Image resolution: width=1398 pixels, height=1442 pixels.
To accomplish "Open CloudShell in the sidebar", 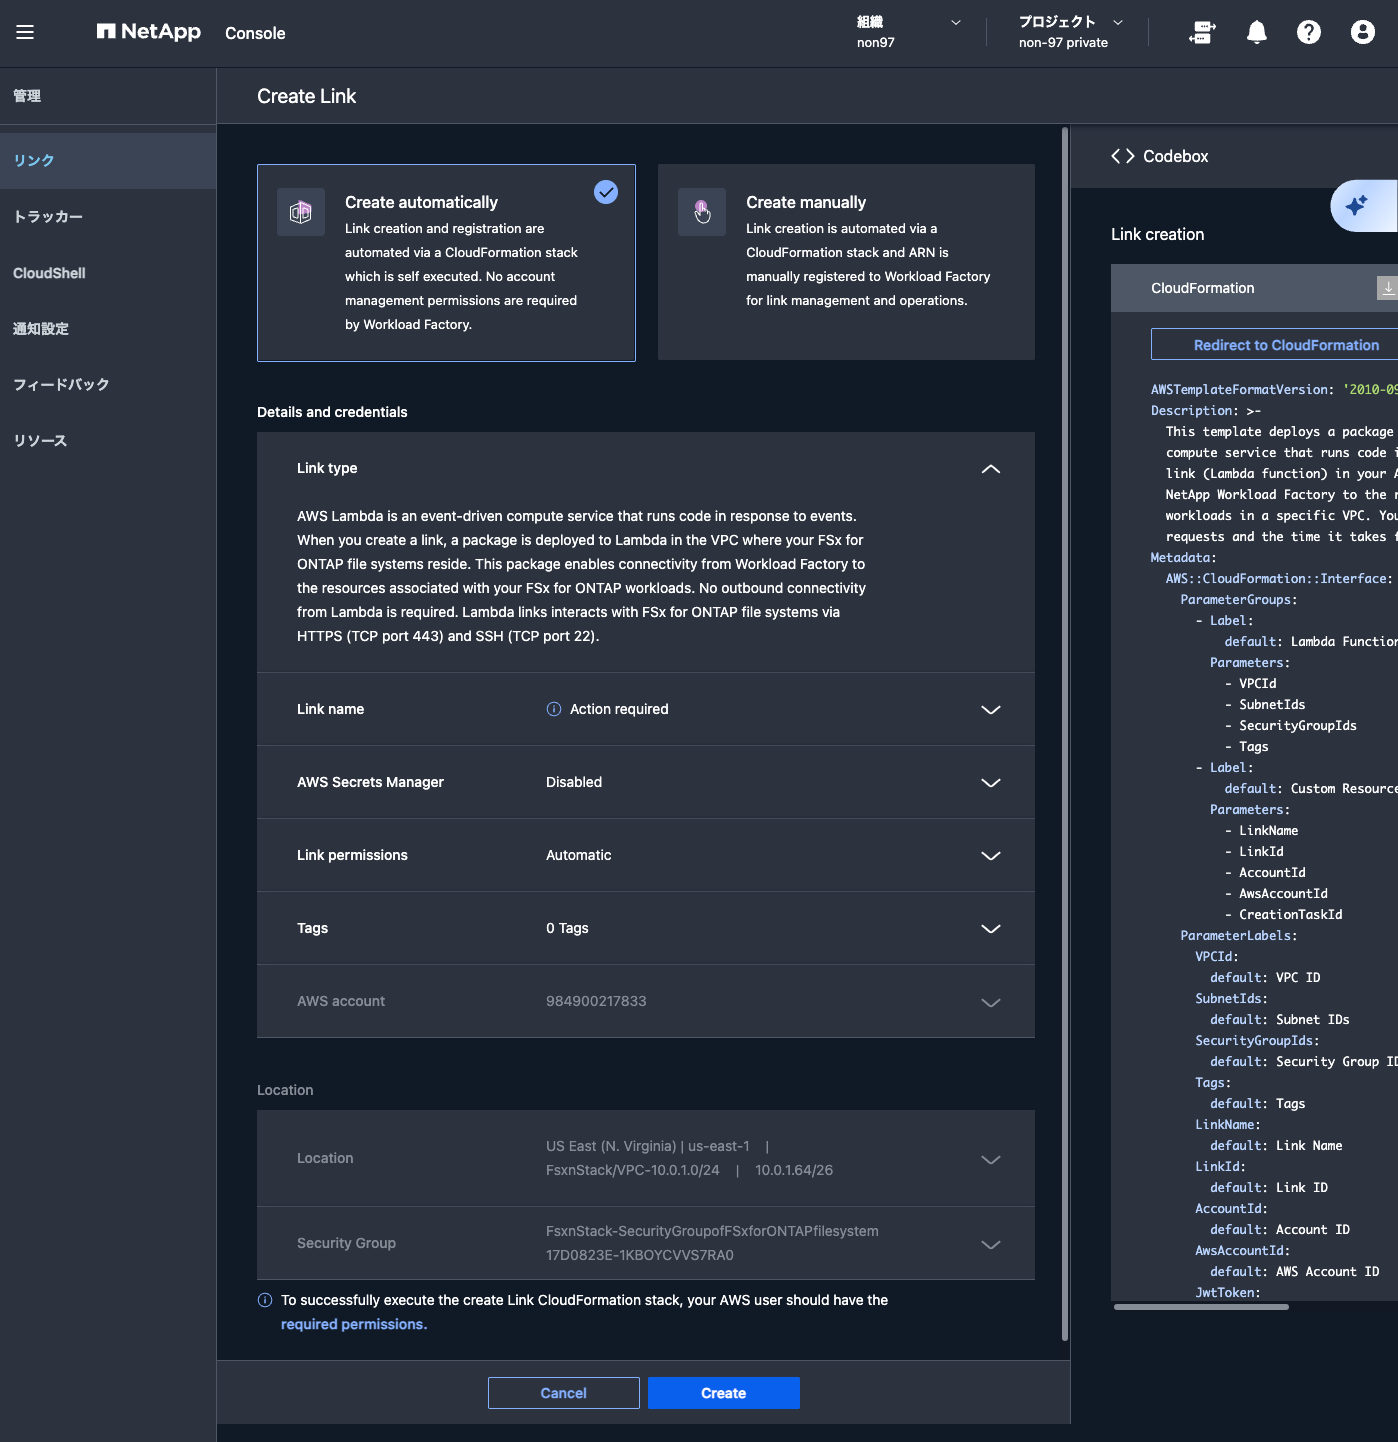I will tap(108, 273).
